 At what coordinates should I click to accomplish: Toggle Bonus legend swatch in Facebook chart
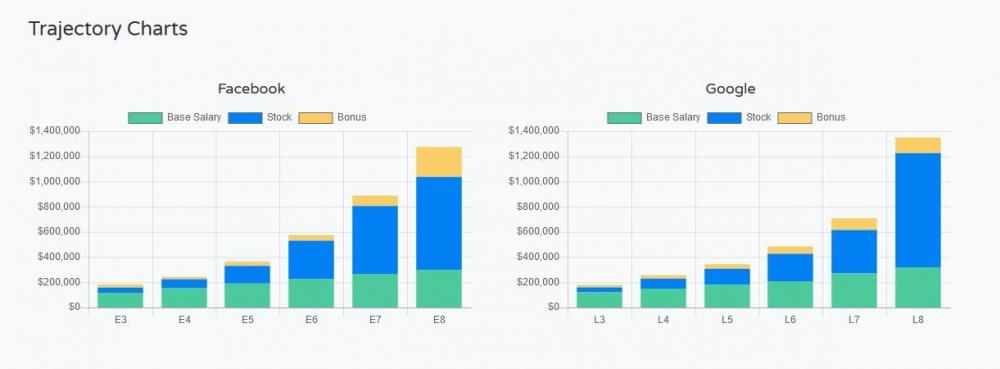click(316, 118)
